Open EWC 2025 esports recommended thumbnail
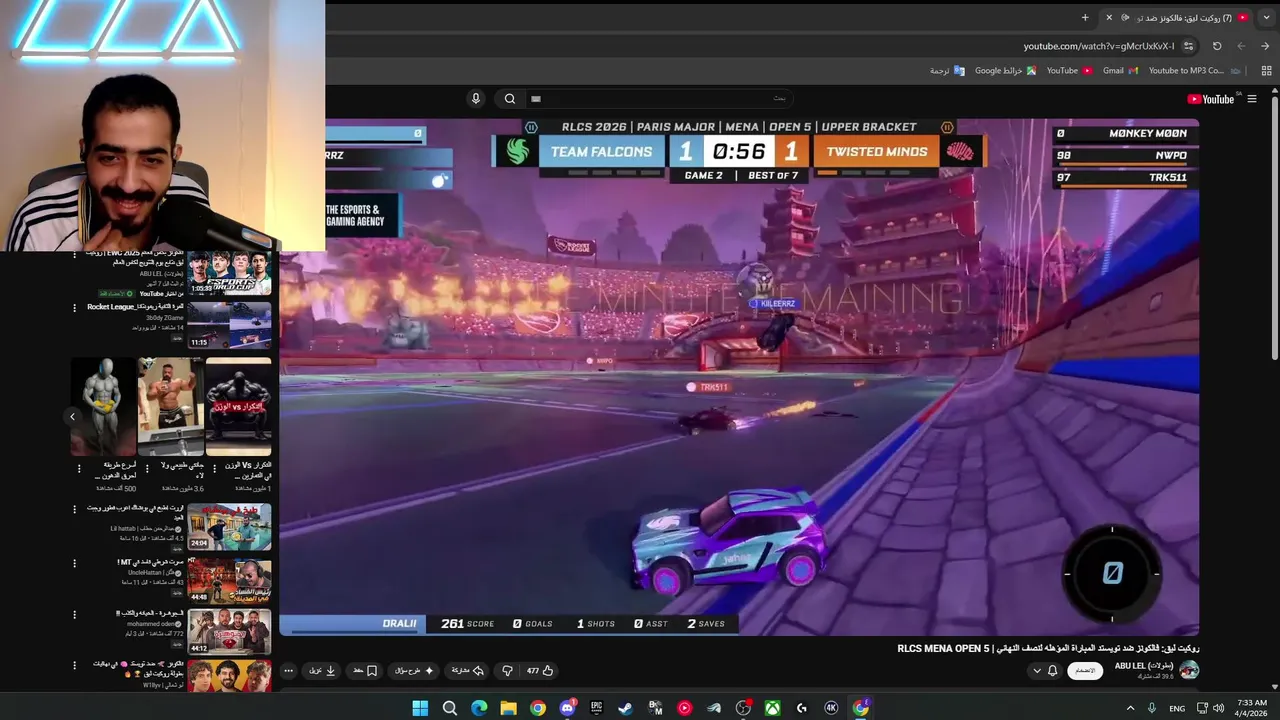The image size is (1280, 720). (x=229, y=273)
